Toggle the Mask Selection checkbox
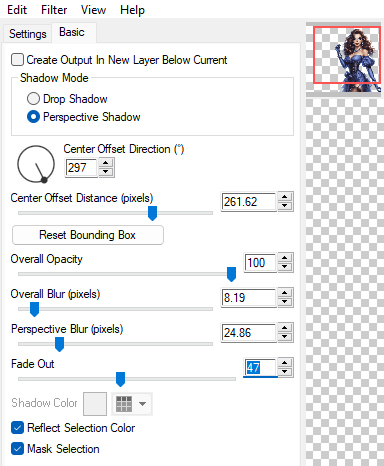Screen dimensions: 384x466 (17, 449)
